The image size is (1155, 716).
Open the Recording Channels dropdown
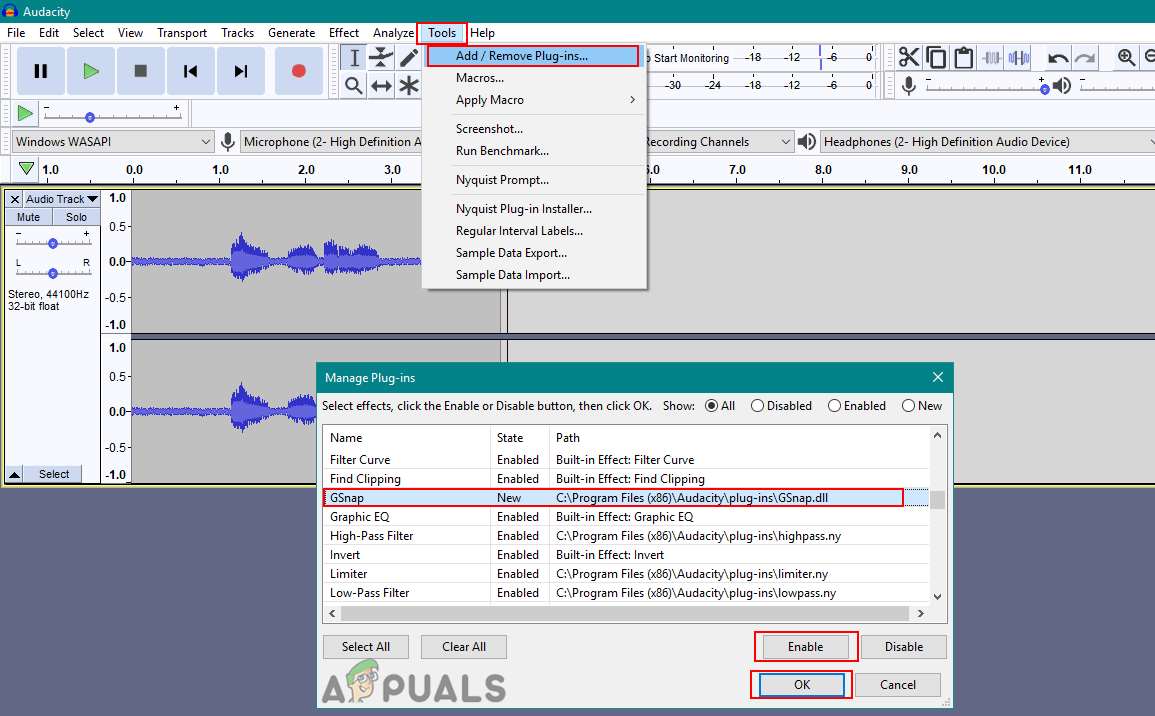click(x=718, y=141)
